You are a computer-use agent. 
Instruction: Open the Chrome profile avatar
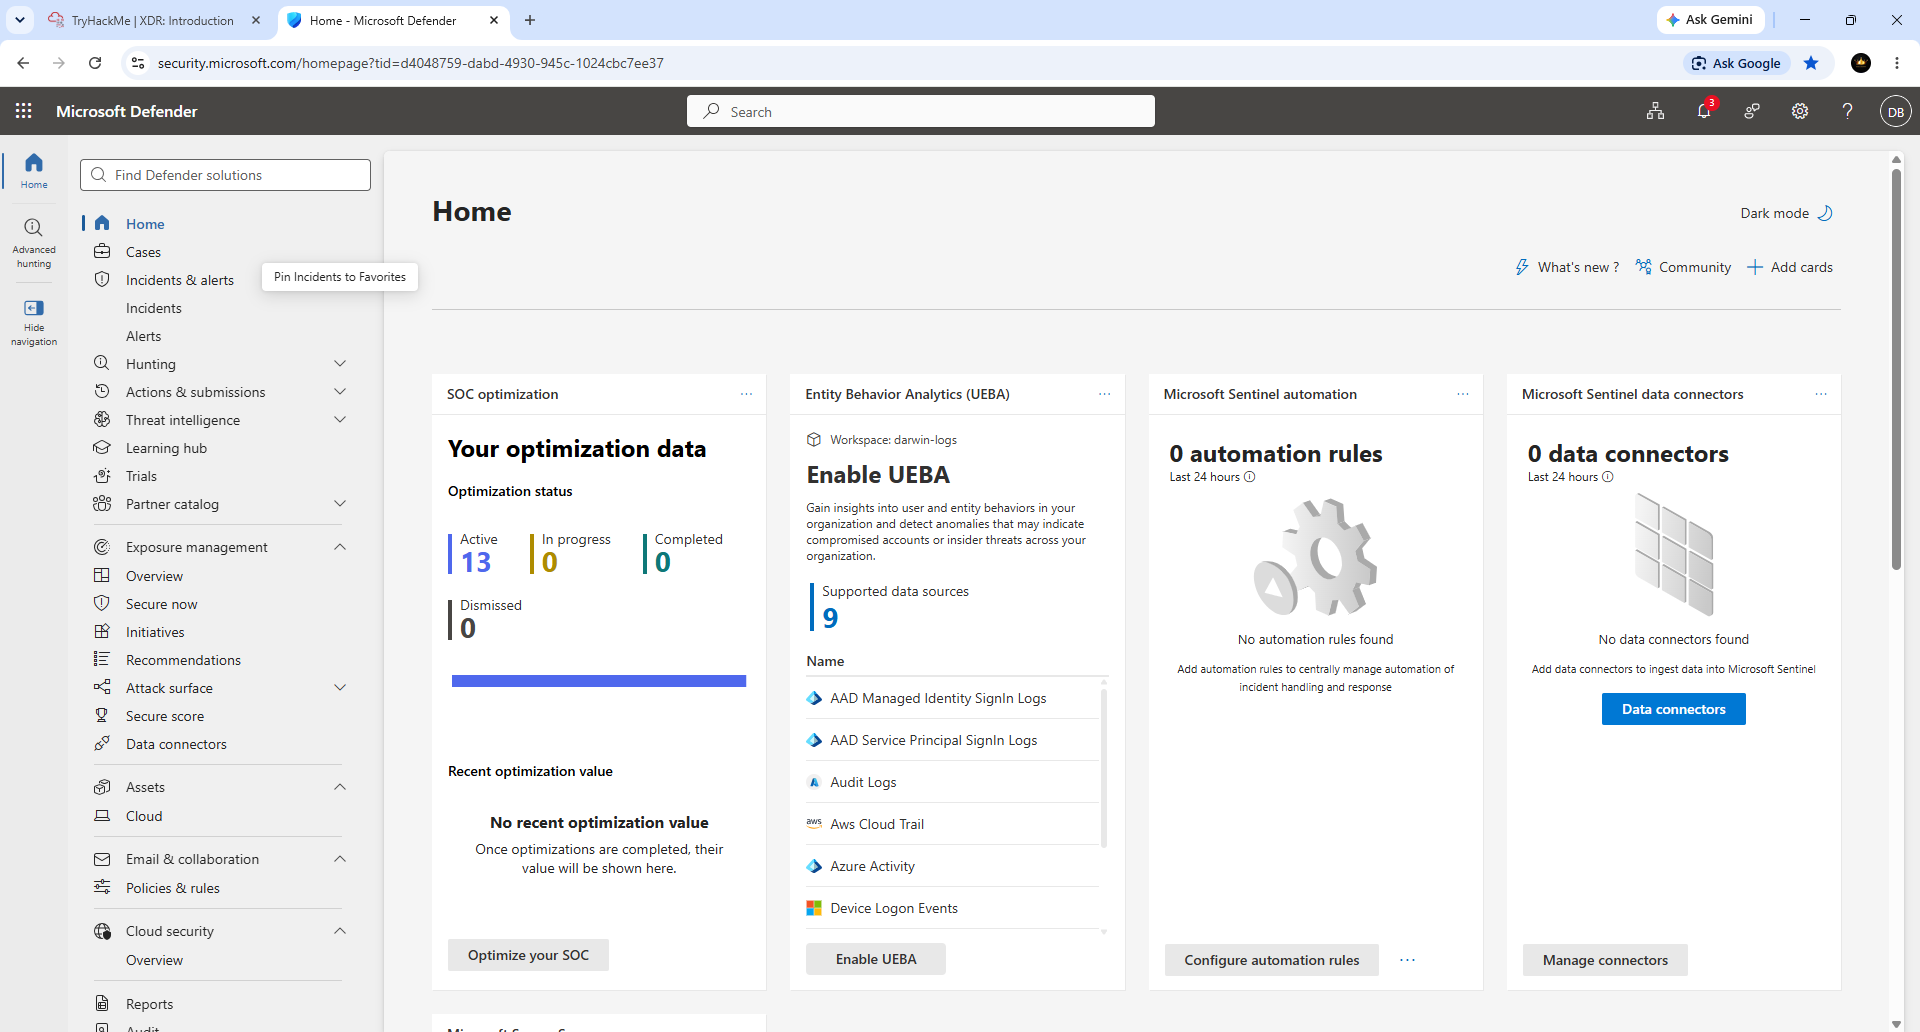(1861, 63)
